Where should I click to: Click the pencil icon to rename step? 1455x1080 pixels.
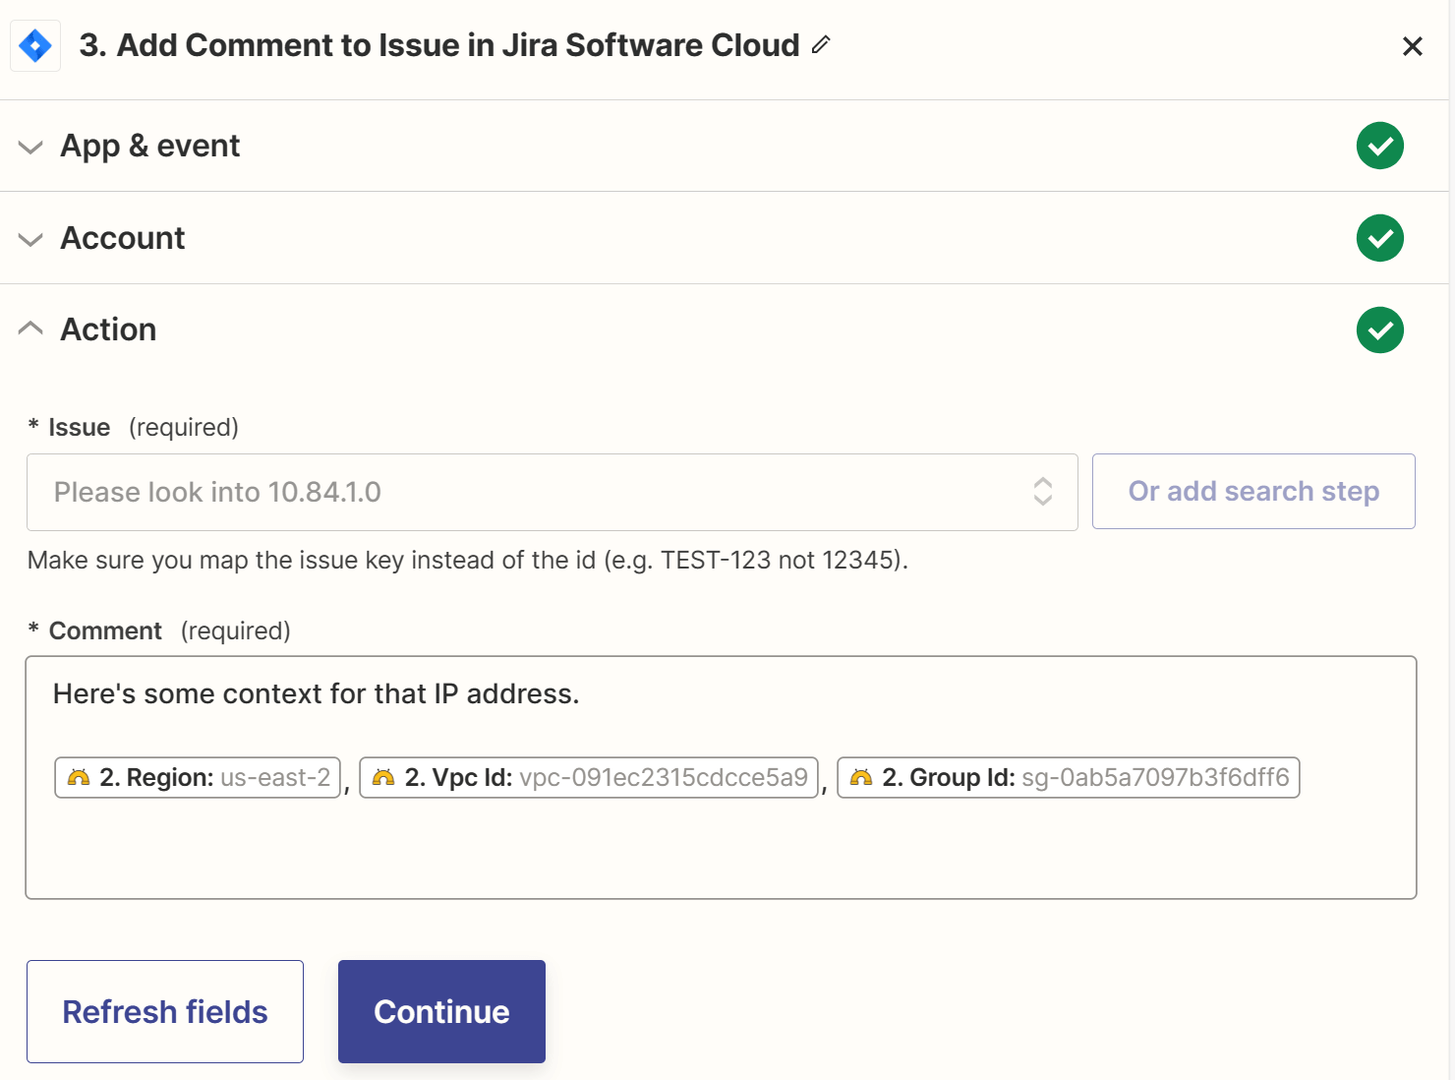[x=821, y=44]
